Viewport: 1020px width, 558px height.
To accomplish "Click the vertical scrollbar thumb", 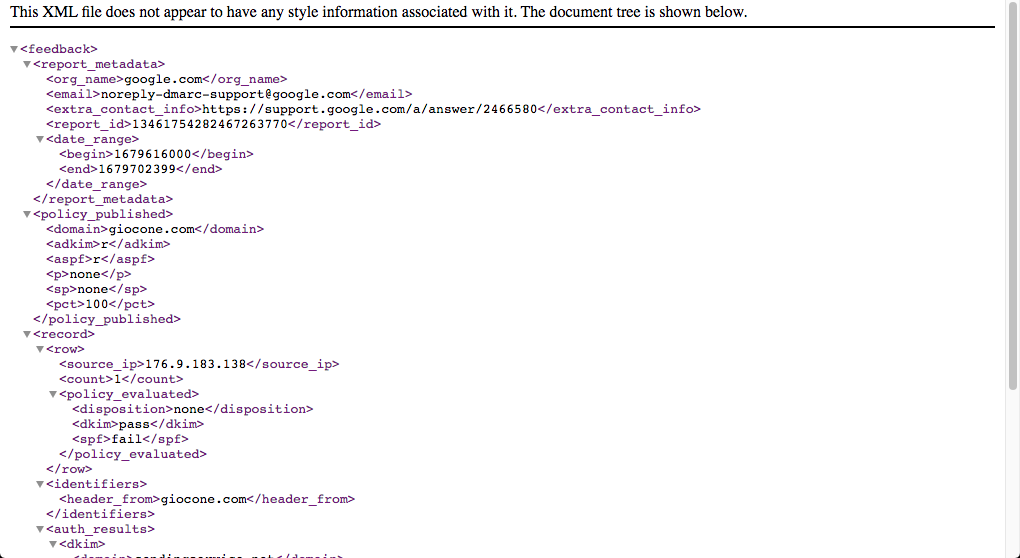I will (x=1012, y=198).
